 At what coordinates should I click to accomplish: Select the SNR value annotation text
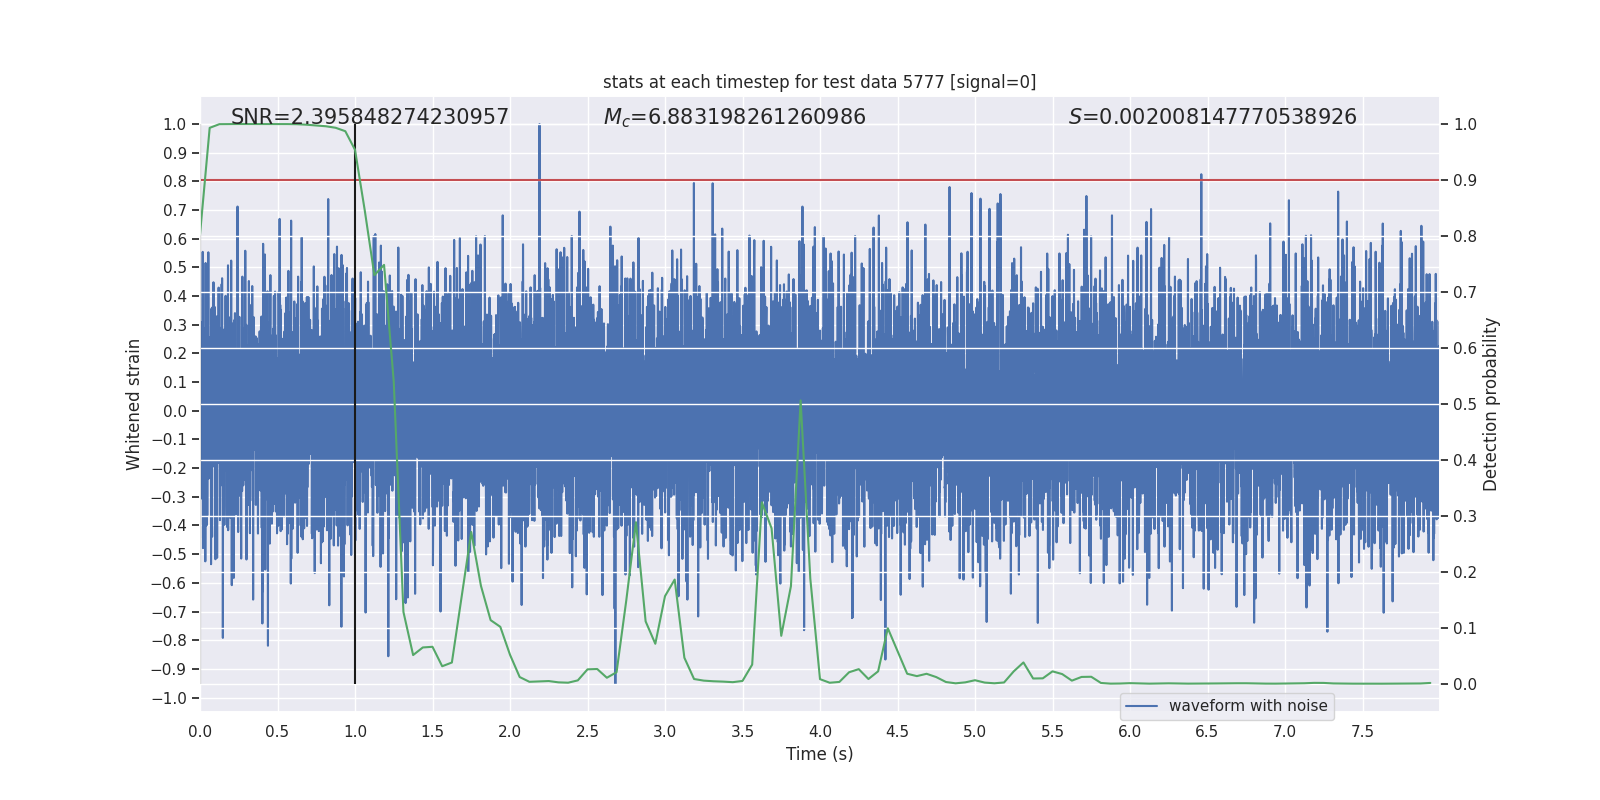370,117
